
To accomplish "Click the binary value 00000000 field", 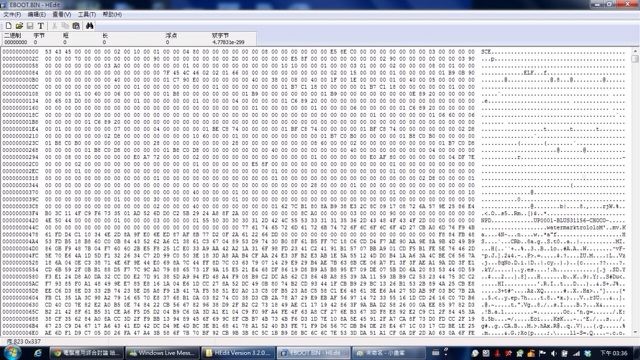I will click(16, 42).
